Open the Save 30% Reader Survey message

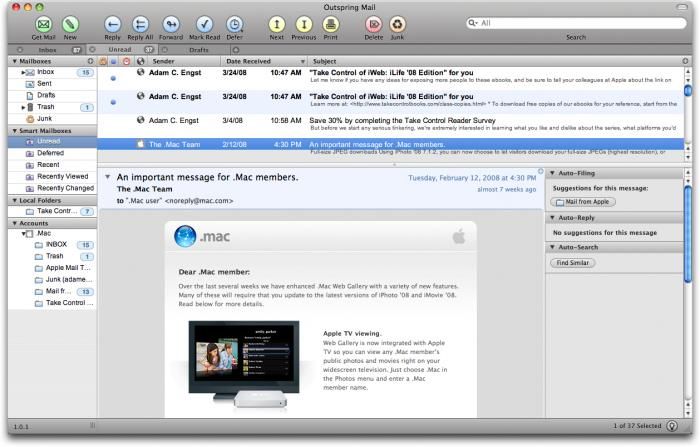click(391, 124)
